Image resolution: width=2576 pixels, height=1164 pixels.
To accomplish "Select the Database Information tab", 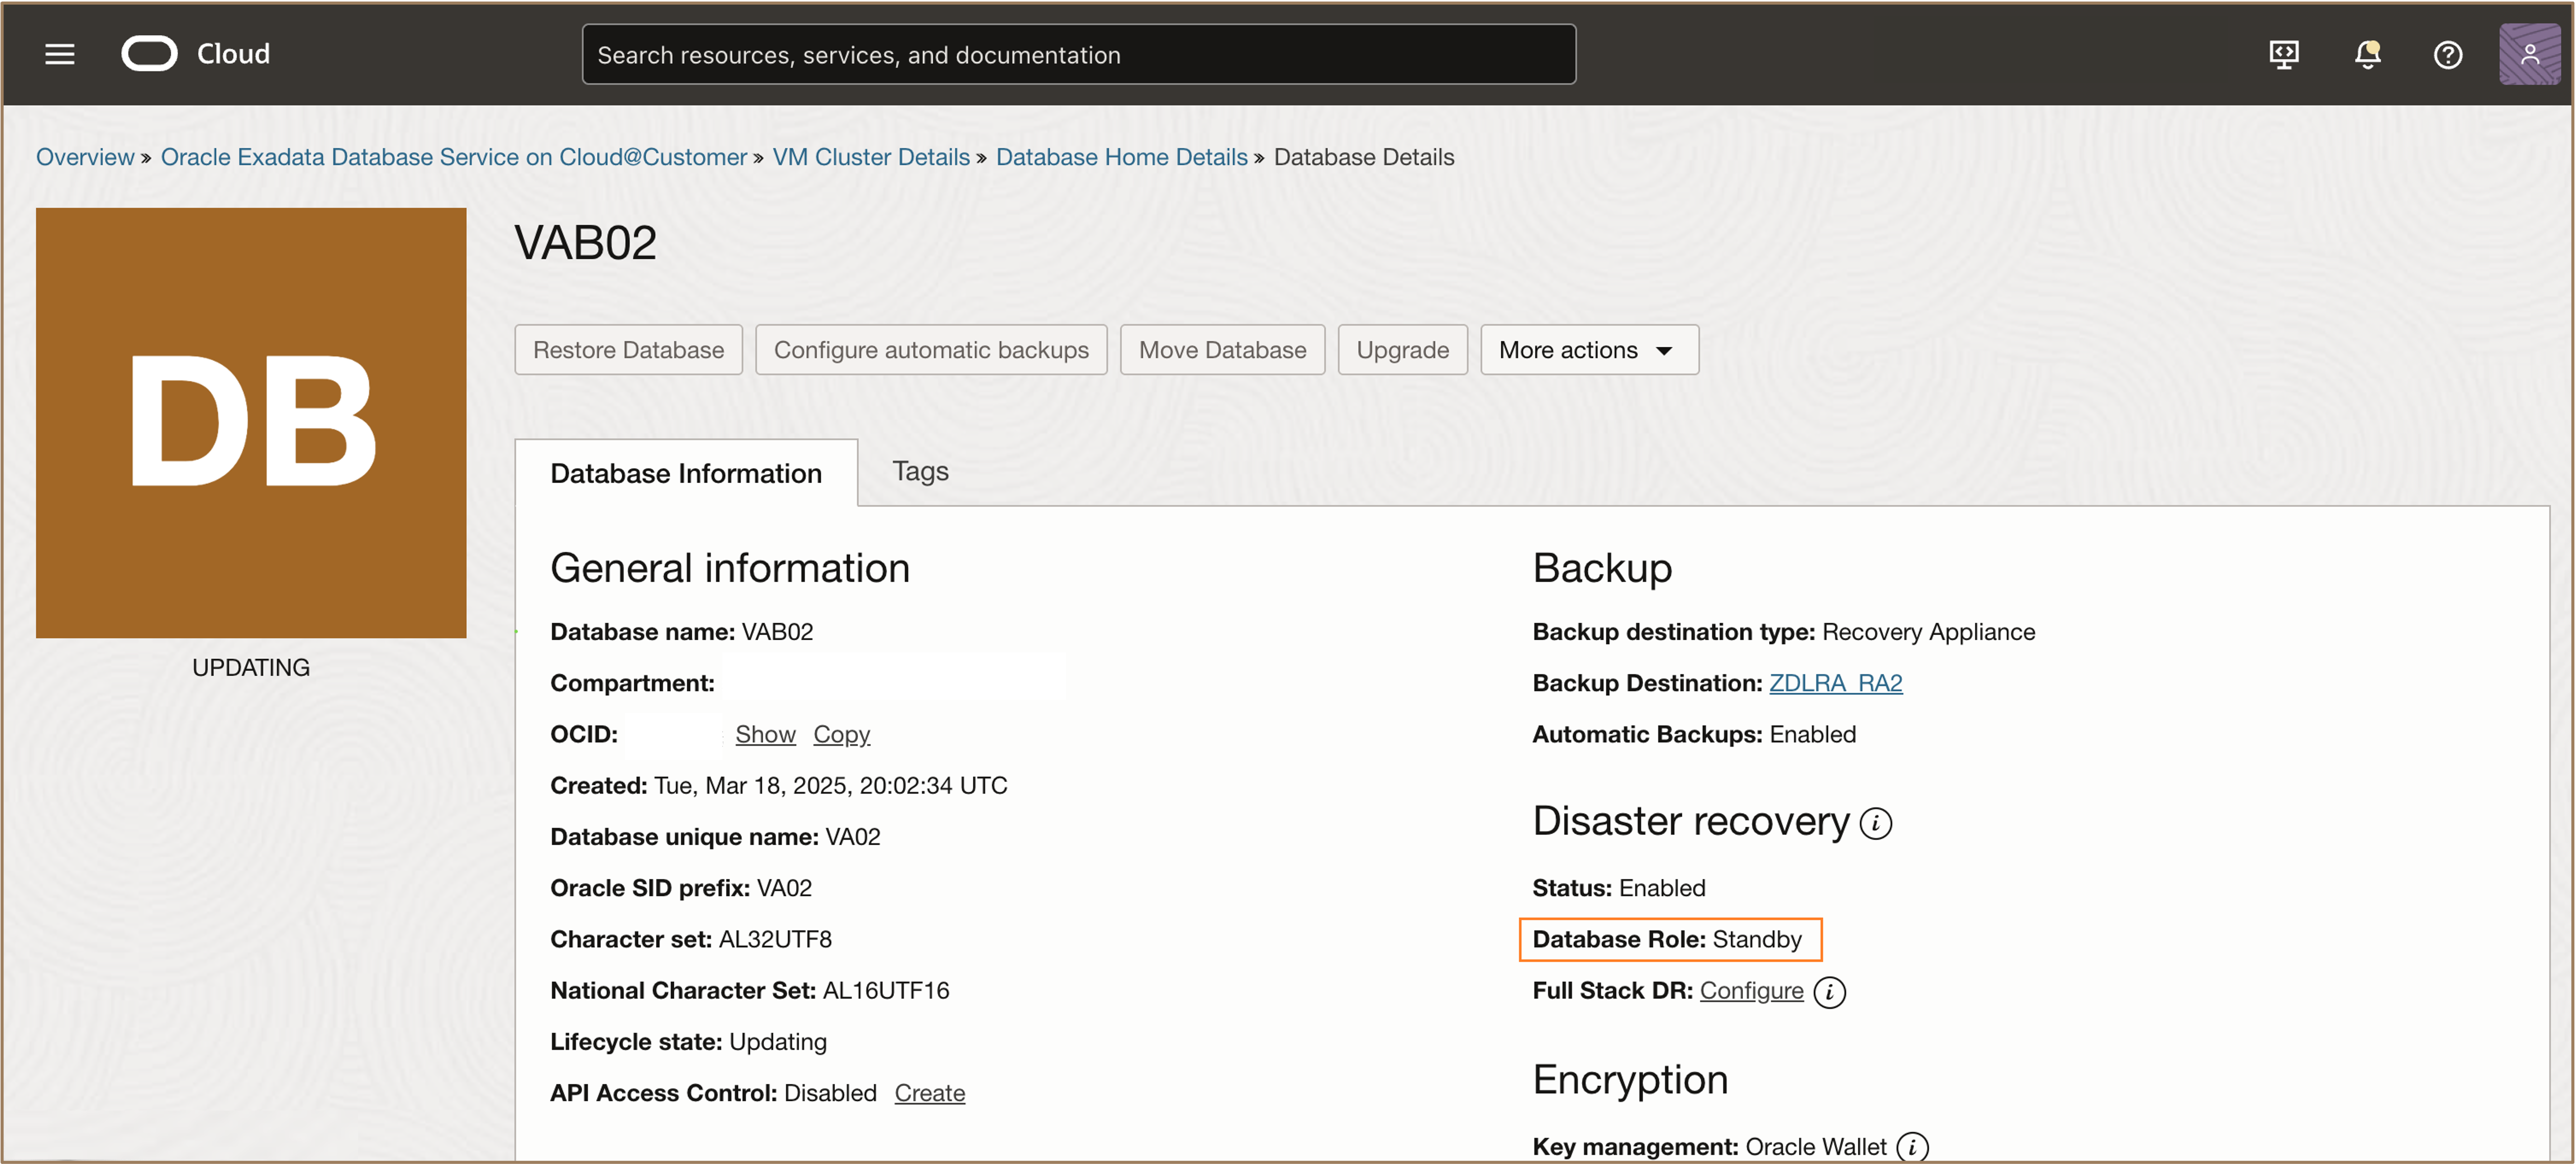I will point(685,473).
